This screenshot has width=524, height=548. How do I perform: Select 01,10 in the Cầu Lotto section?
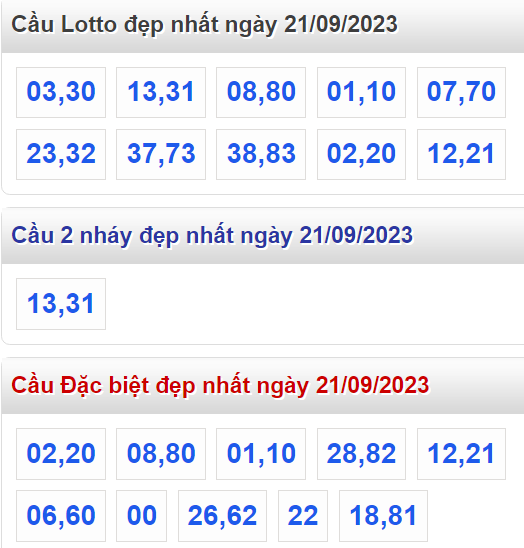click(x=361, y=92)
